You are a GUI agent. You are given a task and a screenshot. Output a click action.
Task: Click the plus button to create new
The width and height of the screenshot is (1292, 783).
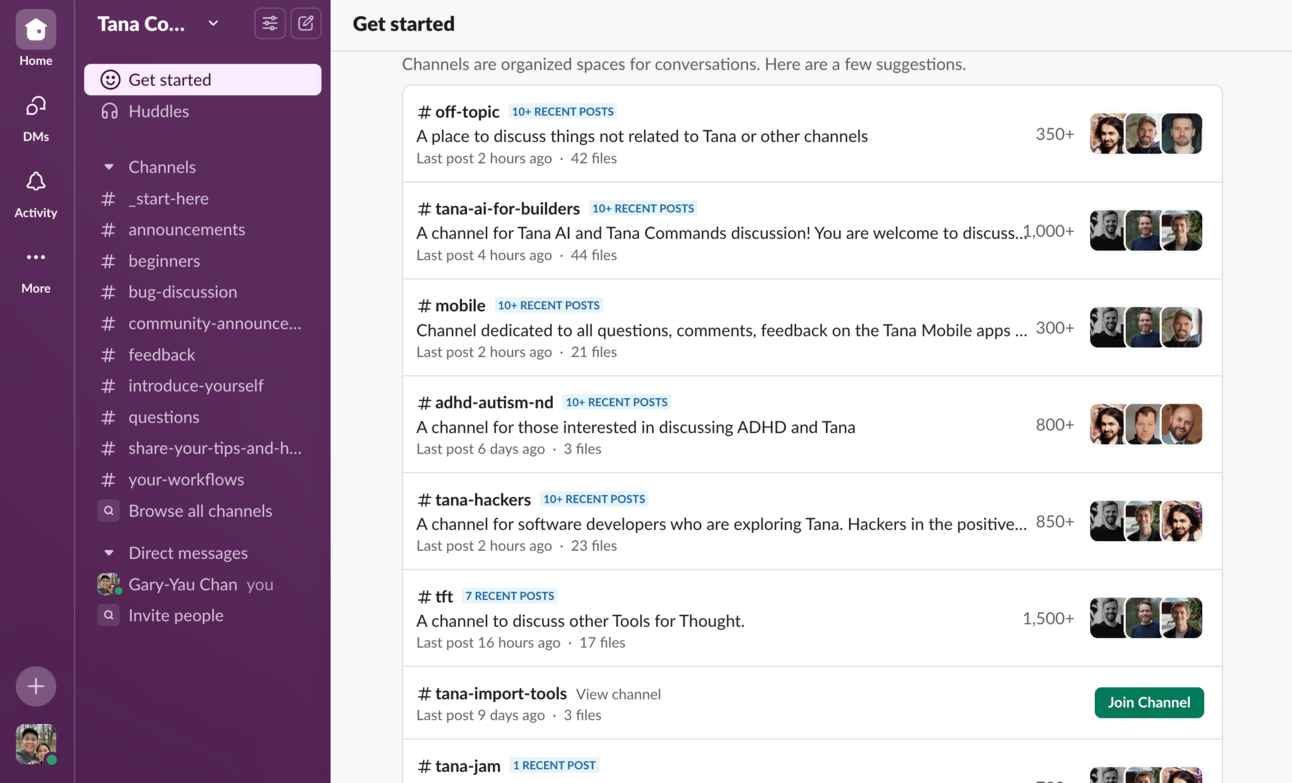tap(36, 686)
